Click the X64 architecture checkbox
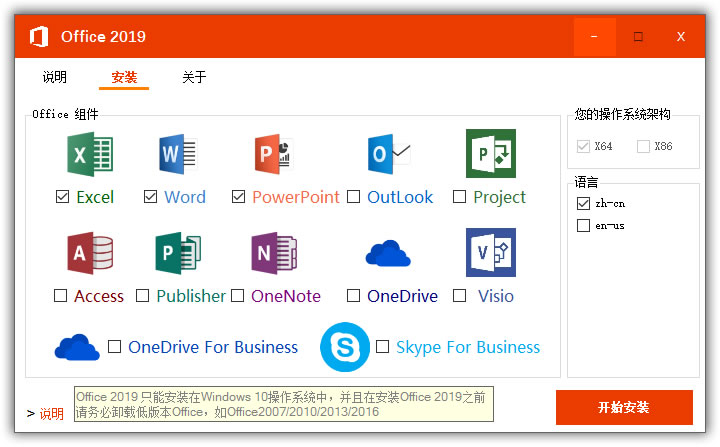 point(583,146)
